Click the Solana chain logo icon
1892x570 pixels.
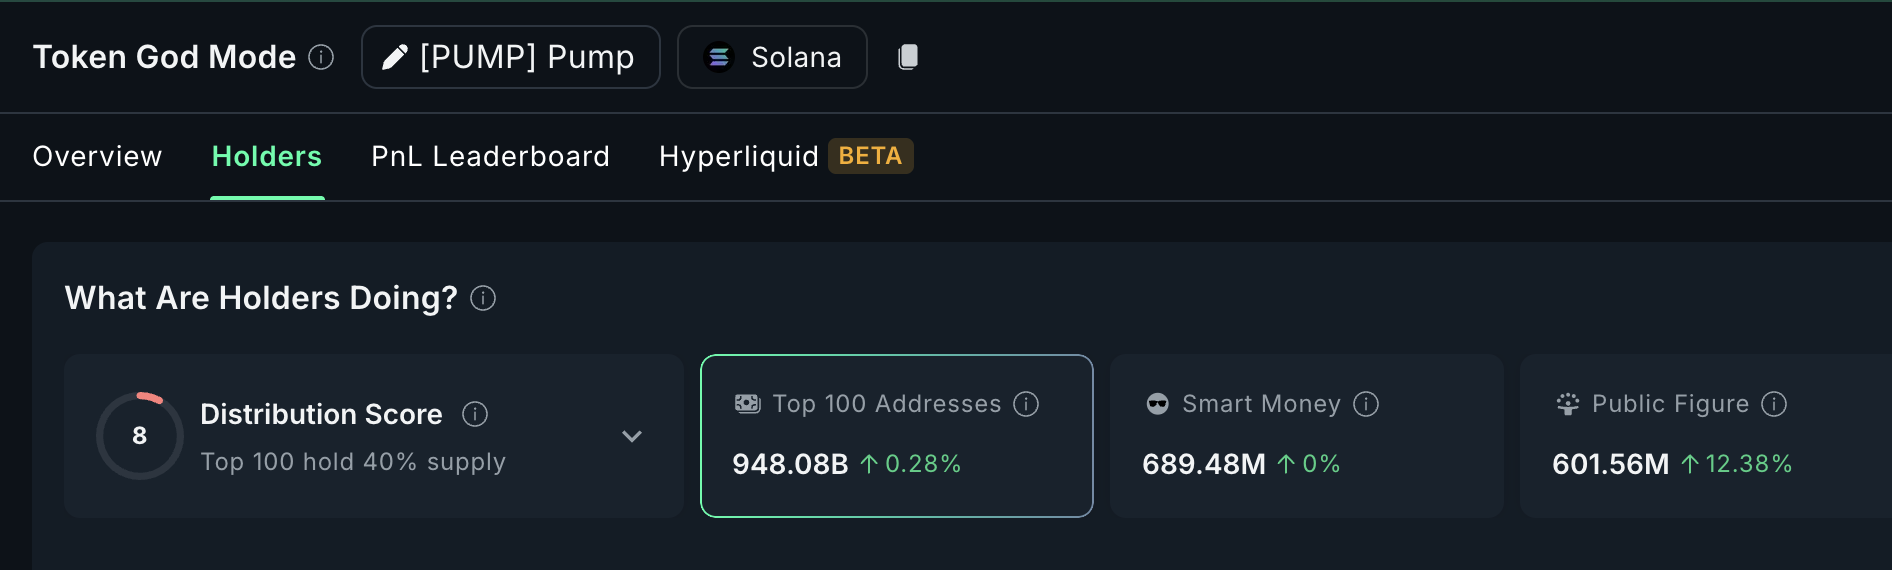point(719,57)
